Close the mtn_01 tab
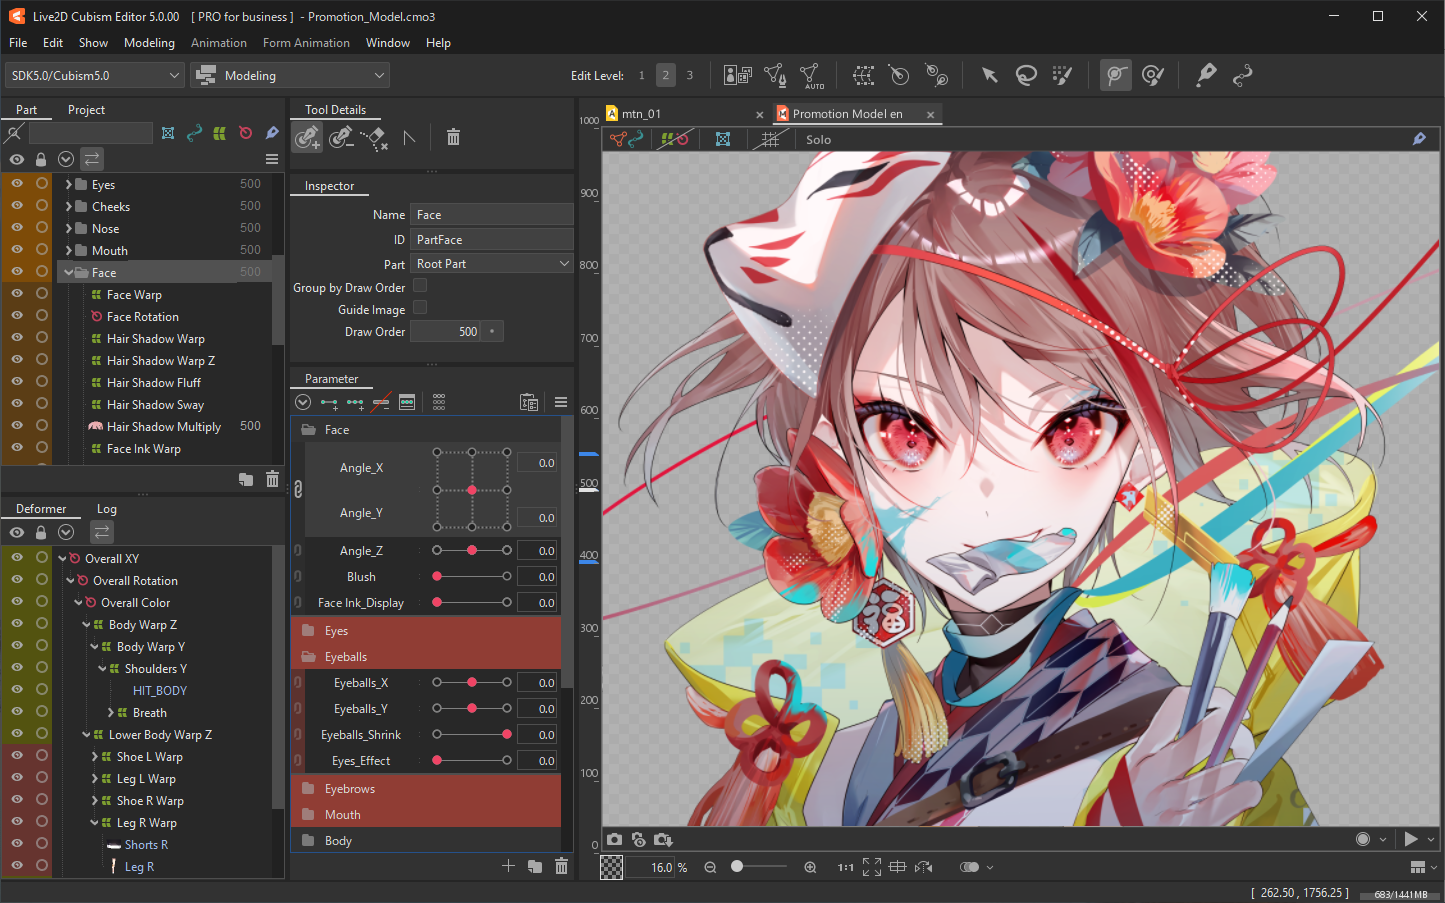Image resolution: width=1445 pixels, height=903 pixels. coord(759,113)
